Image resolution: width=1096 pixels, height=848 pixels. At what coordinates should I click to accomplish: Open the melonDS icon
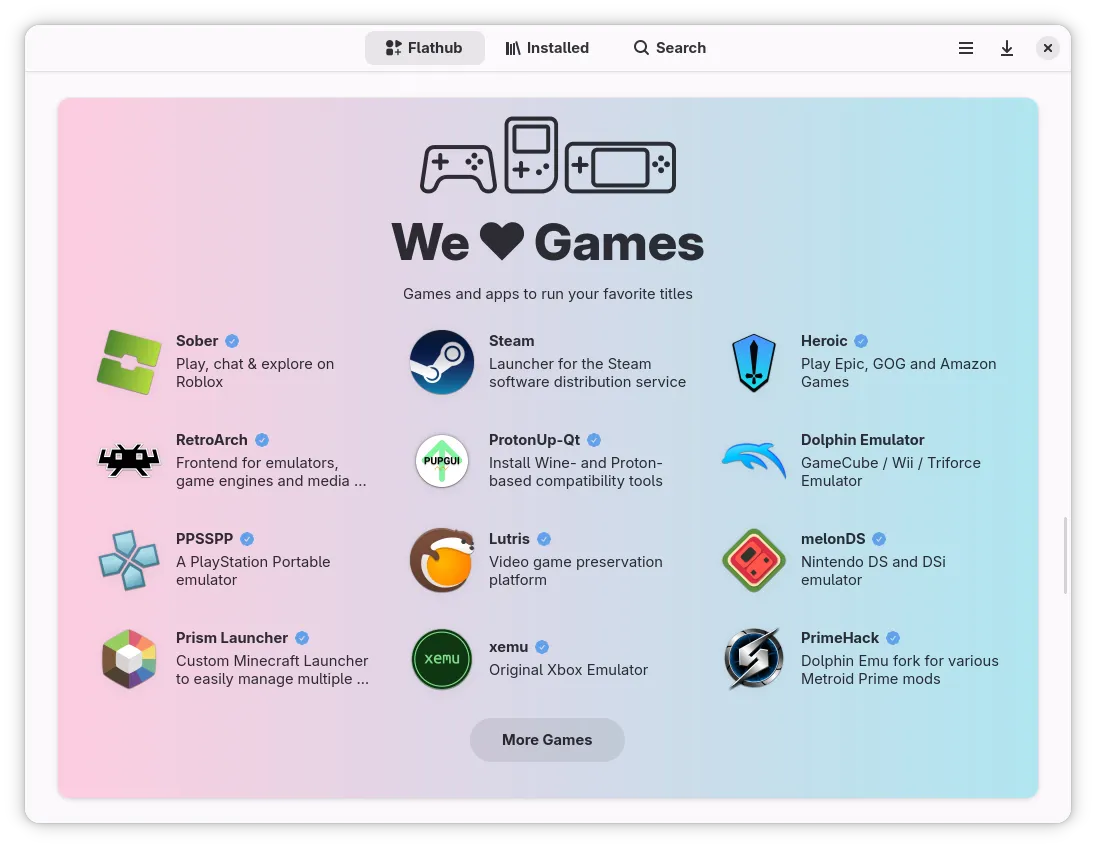click(754, 560)
